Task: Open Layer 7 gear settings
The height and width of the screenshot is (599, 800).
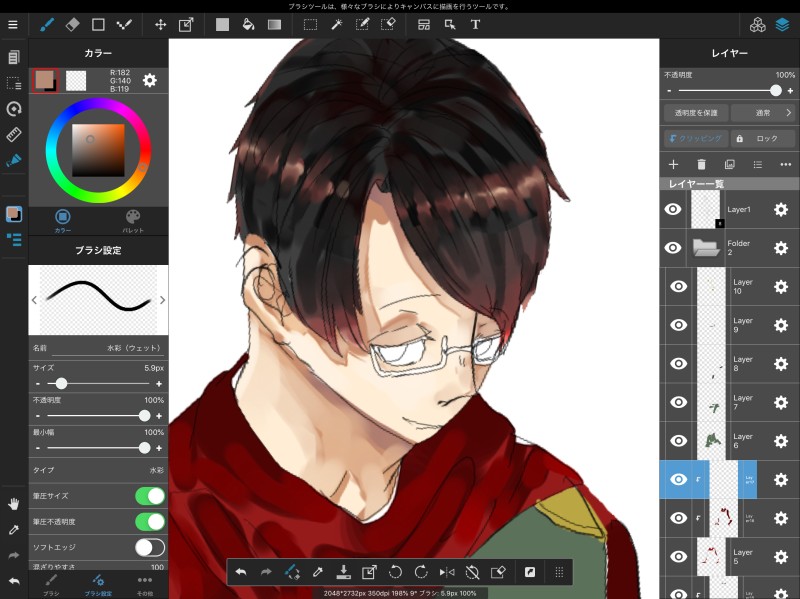Action: pyautogui.click(x=781, y=403)
